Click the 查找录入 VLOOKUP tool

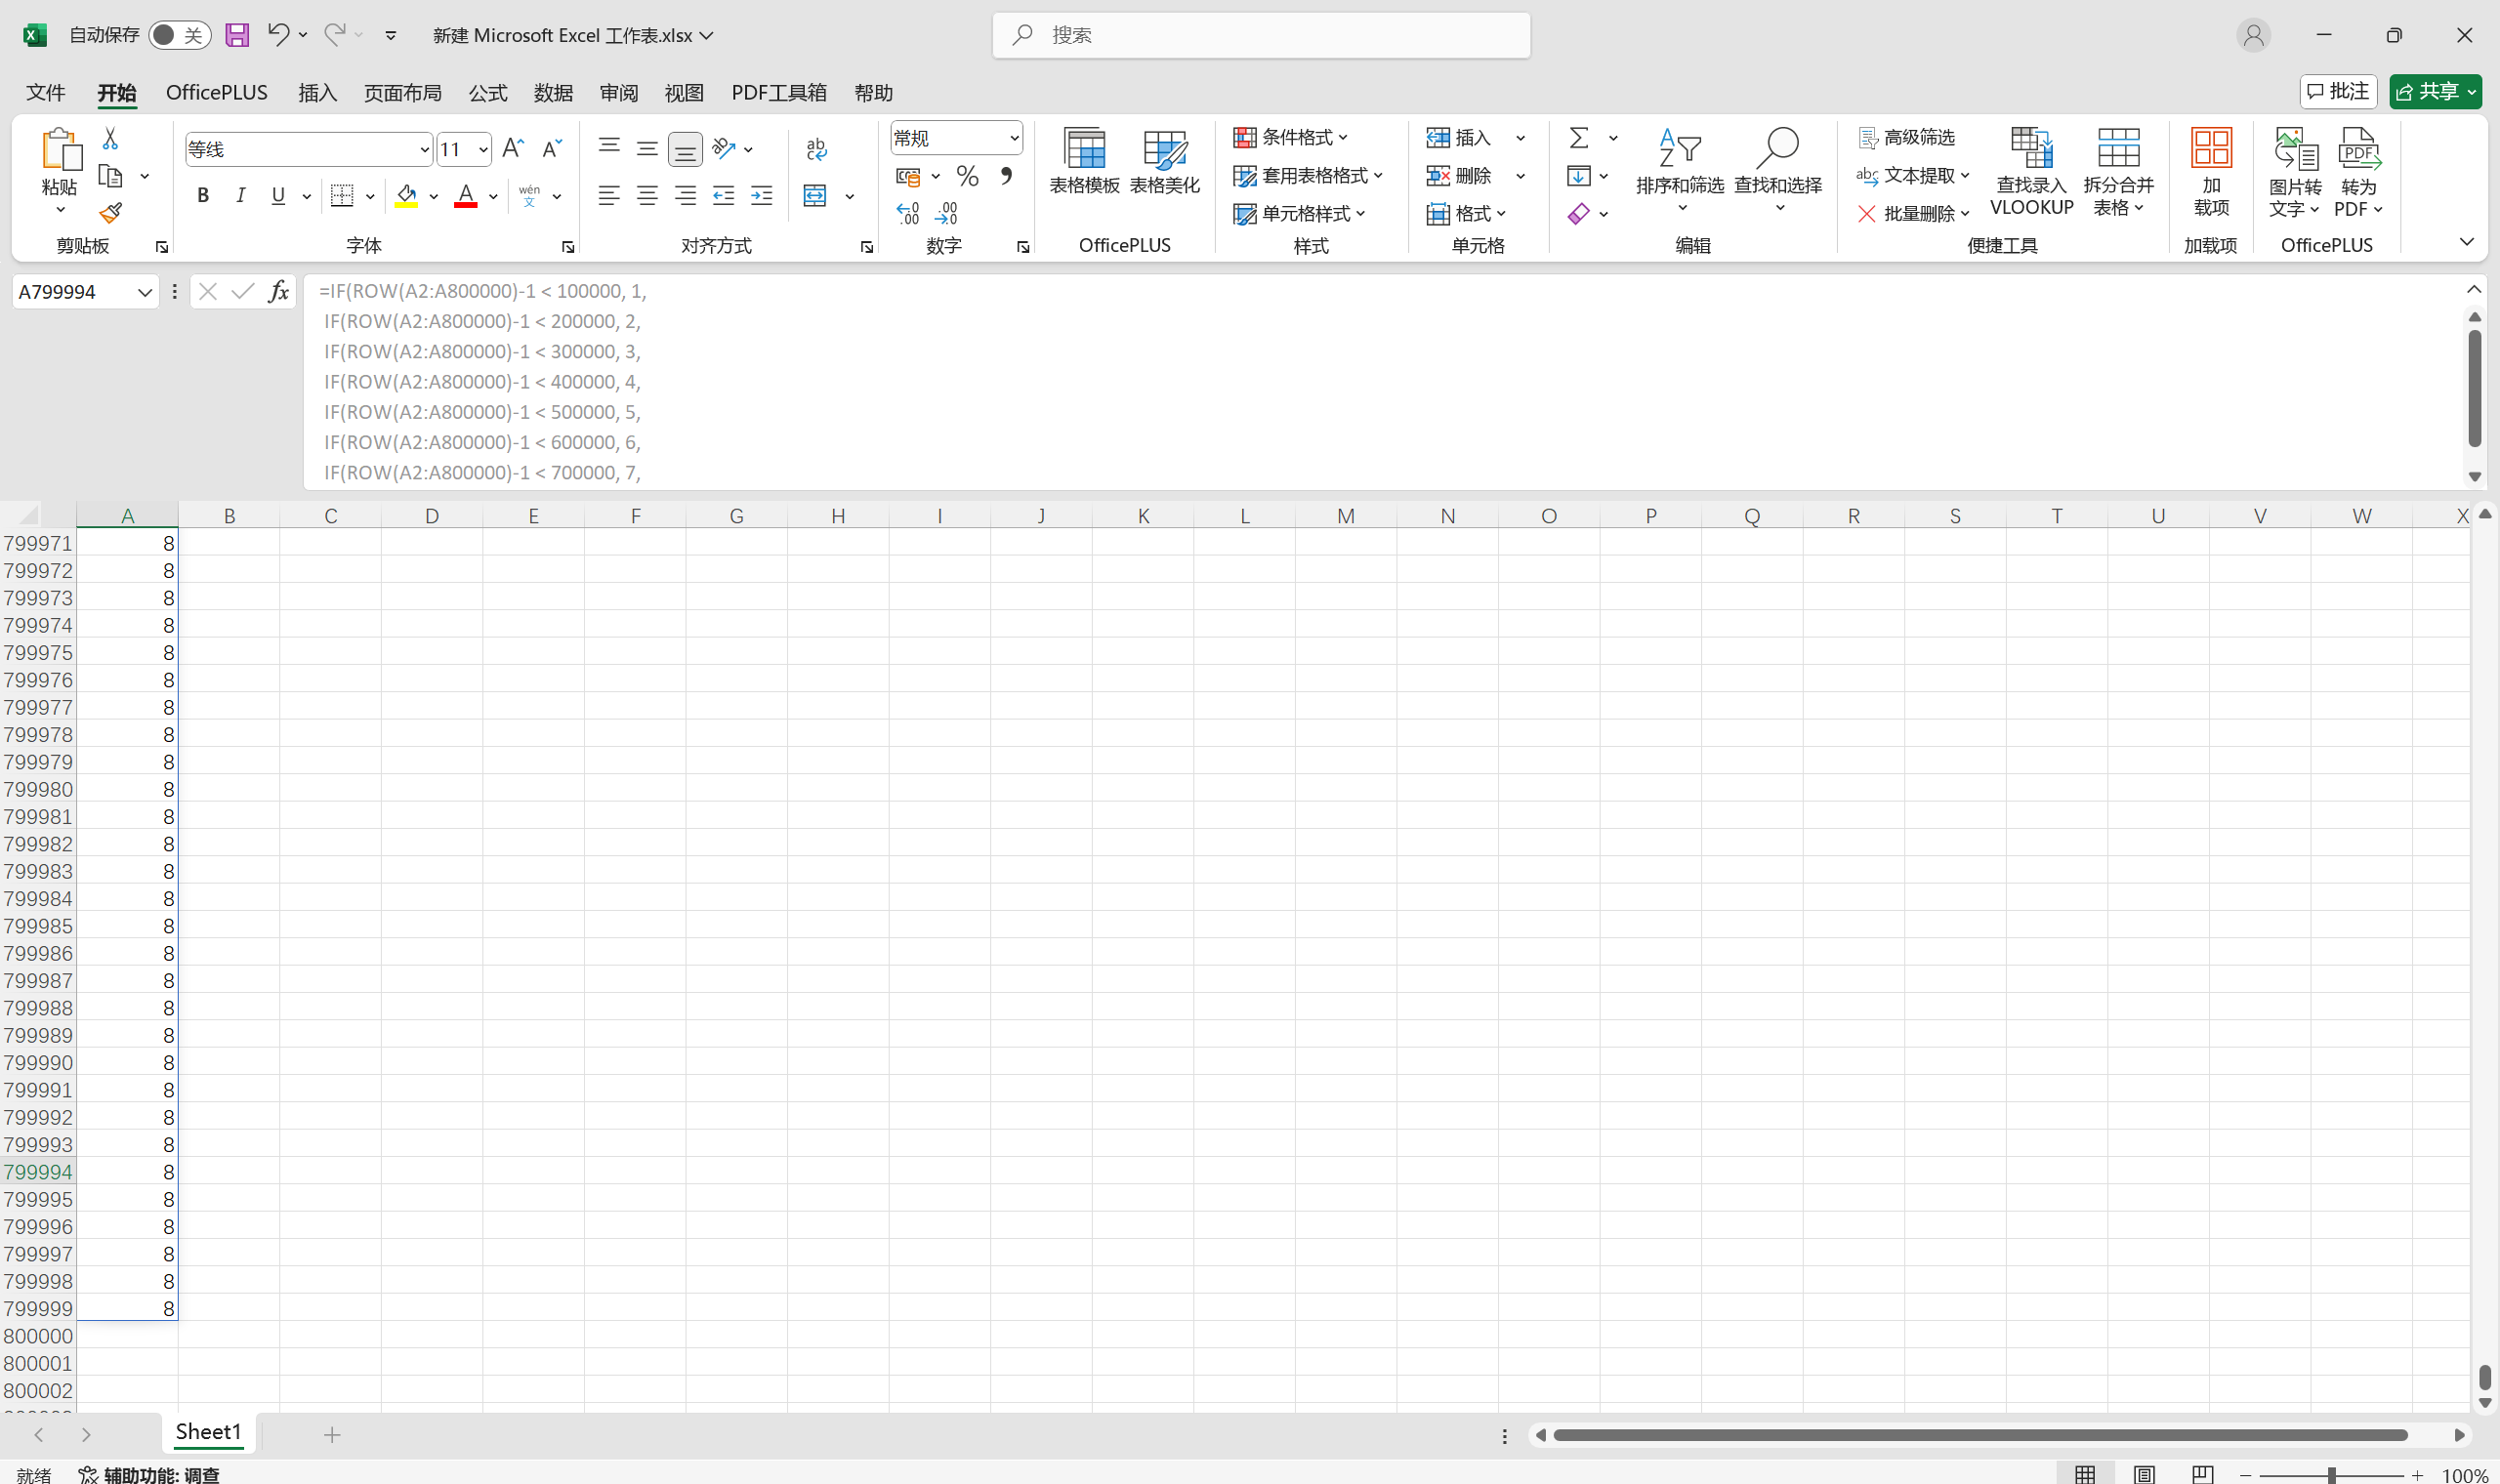(x=2030, y=172)
